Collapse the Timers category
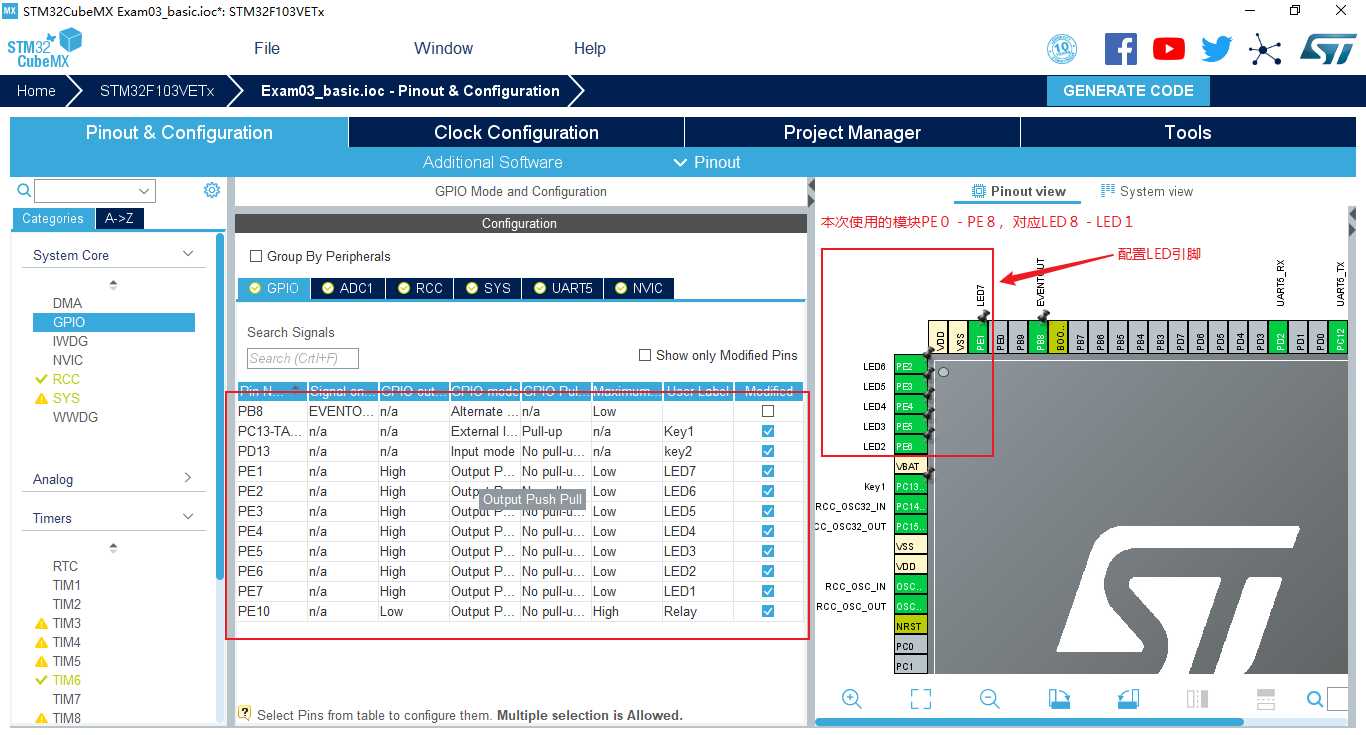 (x=188, y=517)
